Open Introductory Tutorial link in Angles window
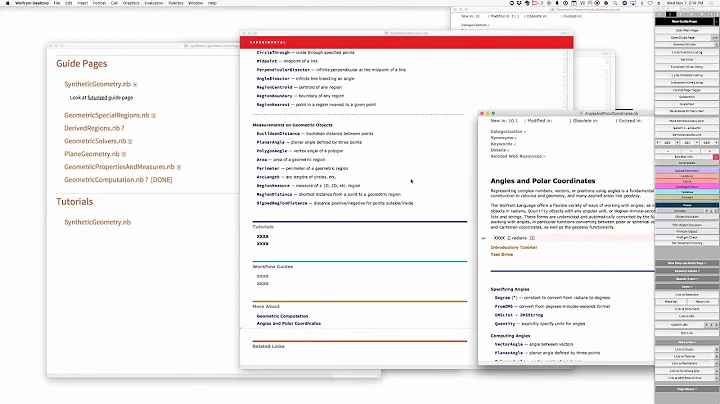This screenshot has height=404, width=720. (x=513, y=247)
